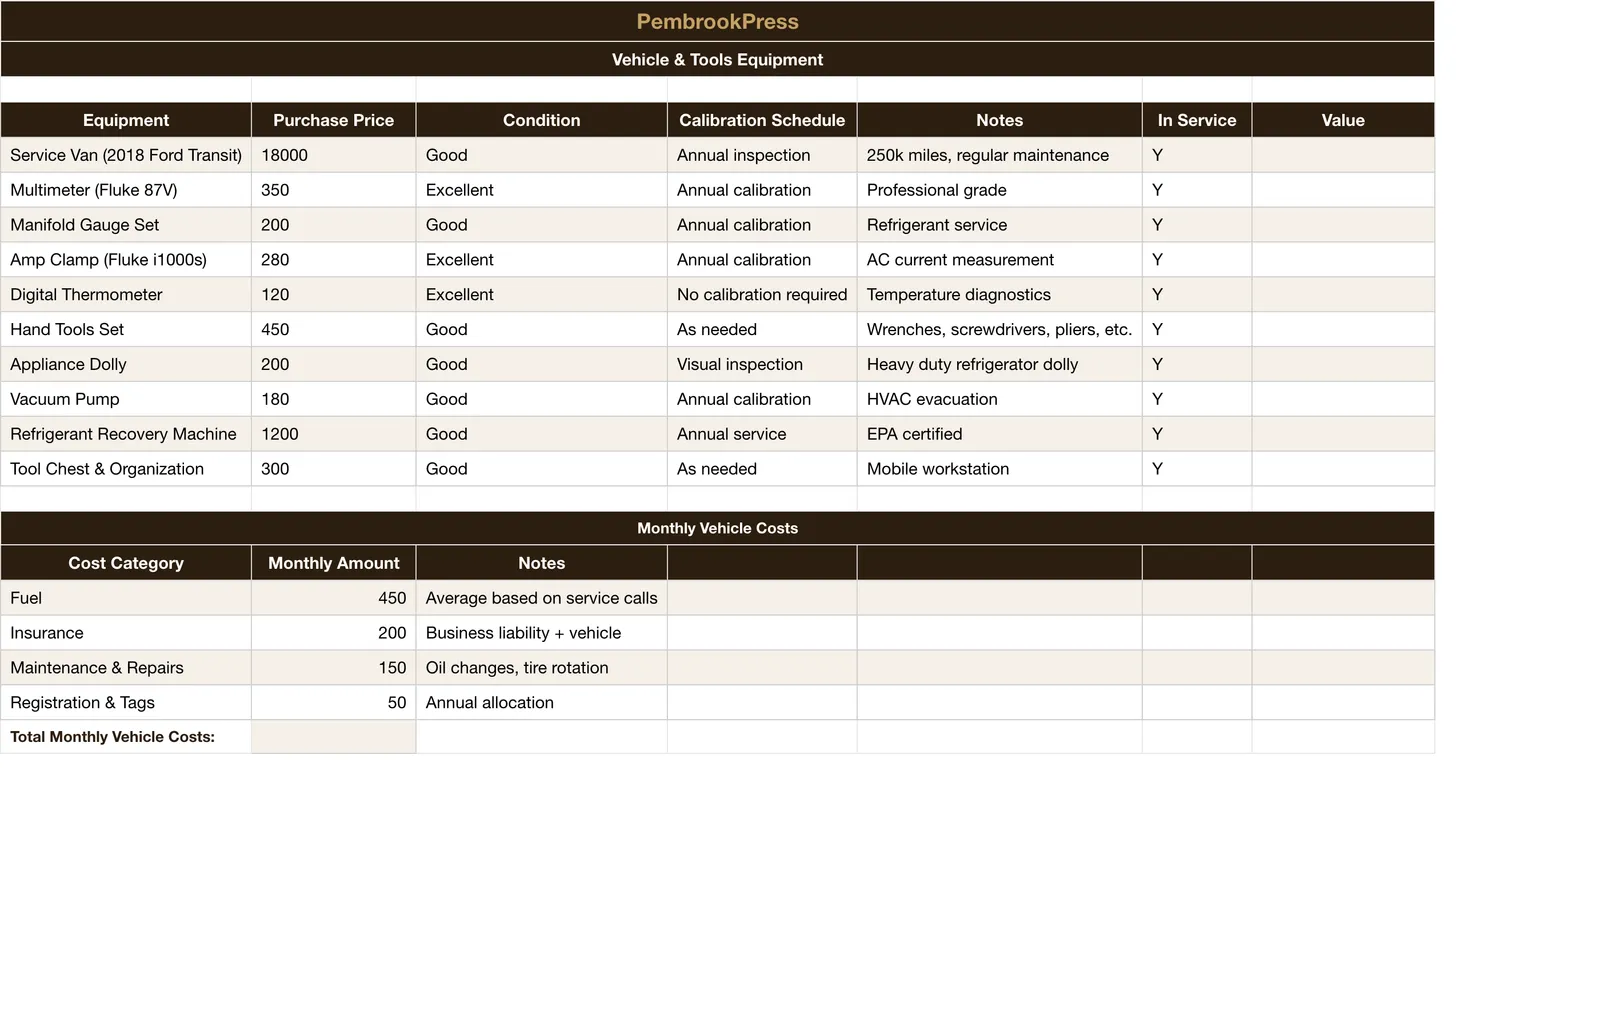Viewport: 1600px width, 1029px height.
Task: Click the empty Value cell for Multimeter
Action: [x=1343, y=190]
